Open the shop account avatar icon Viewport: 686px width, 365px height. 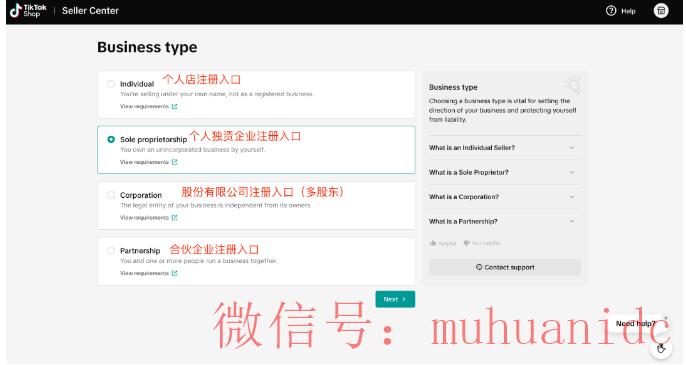click(661, 11)
